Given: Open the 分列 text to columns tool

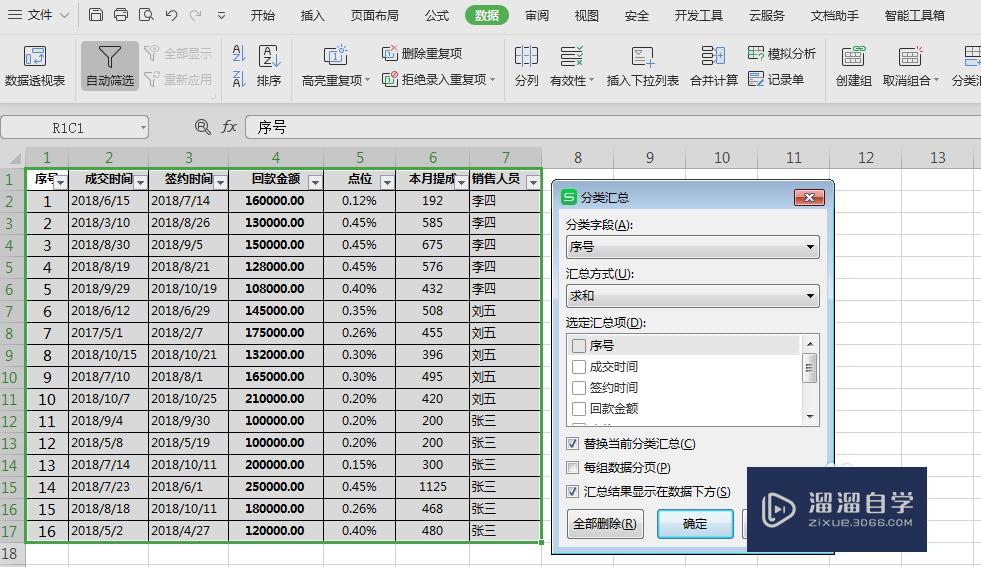Looking at the screenshot, I should pos(526,66).
